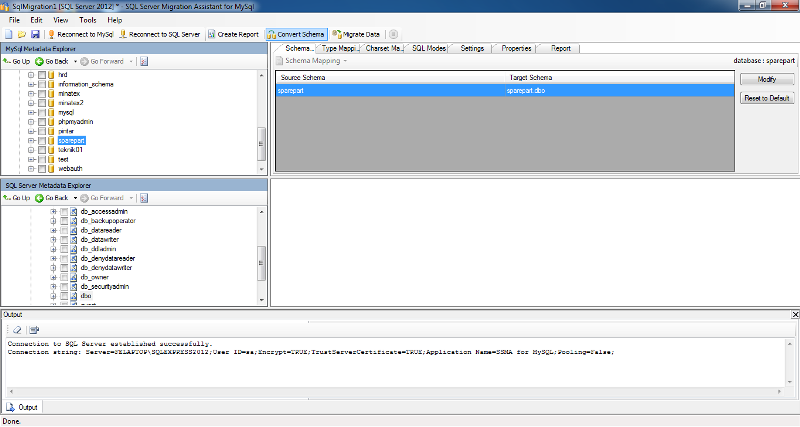Click the save output log icon
The image size is (800, 427).
[x=34, y=330]
